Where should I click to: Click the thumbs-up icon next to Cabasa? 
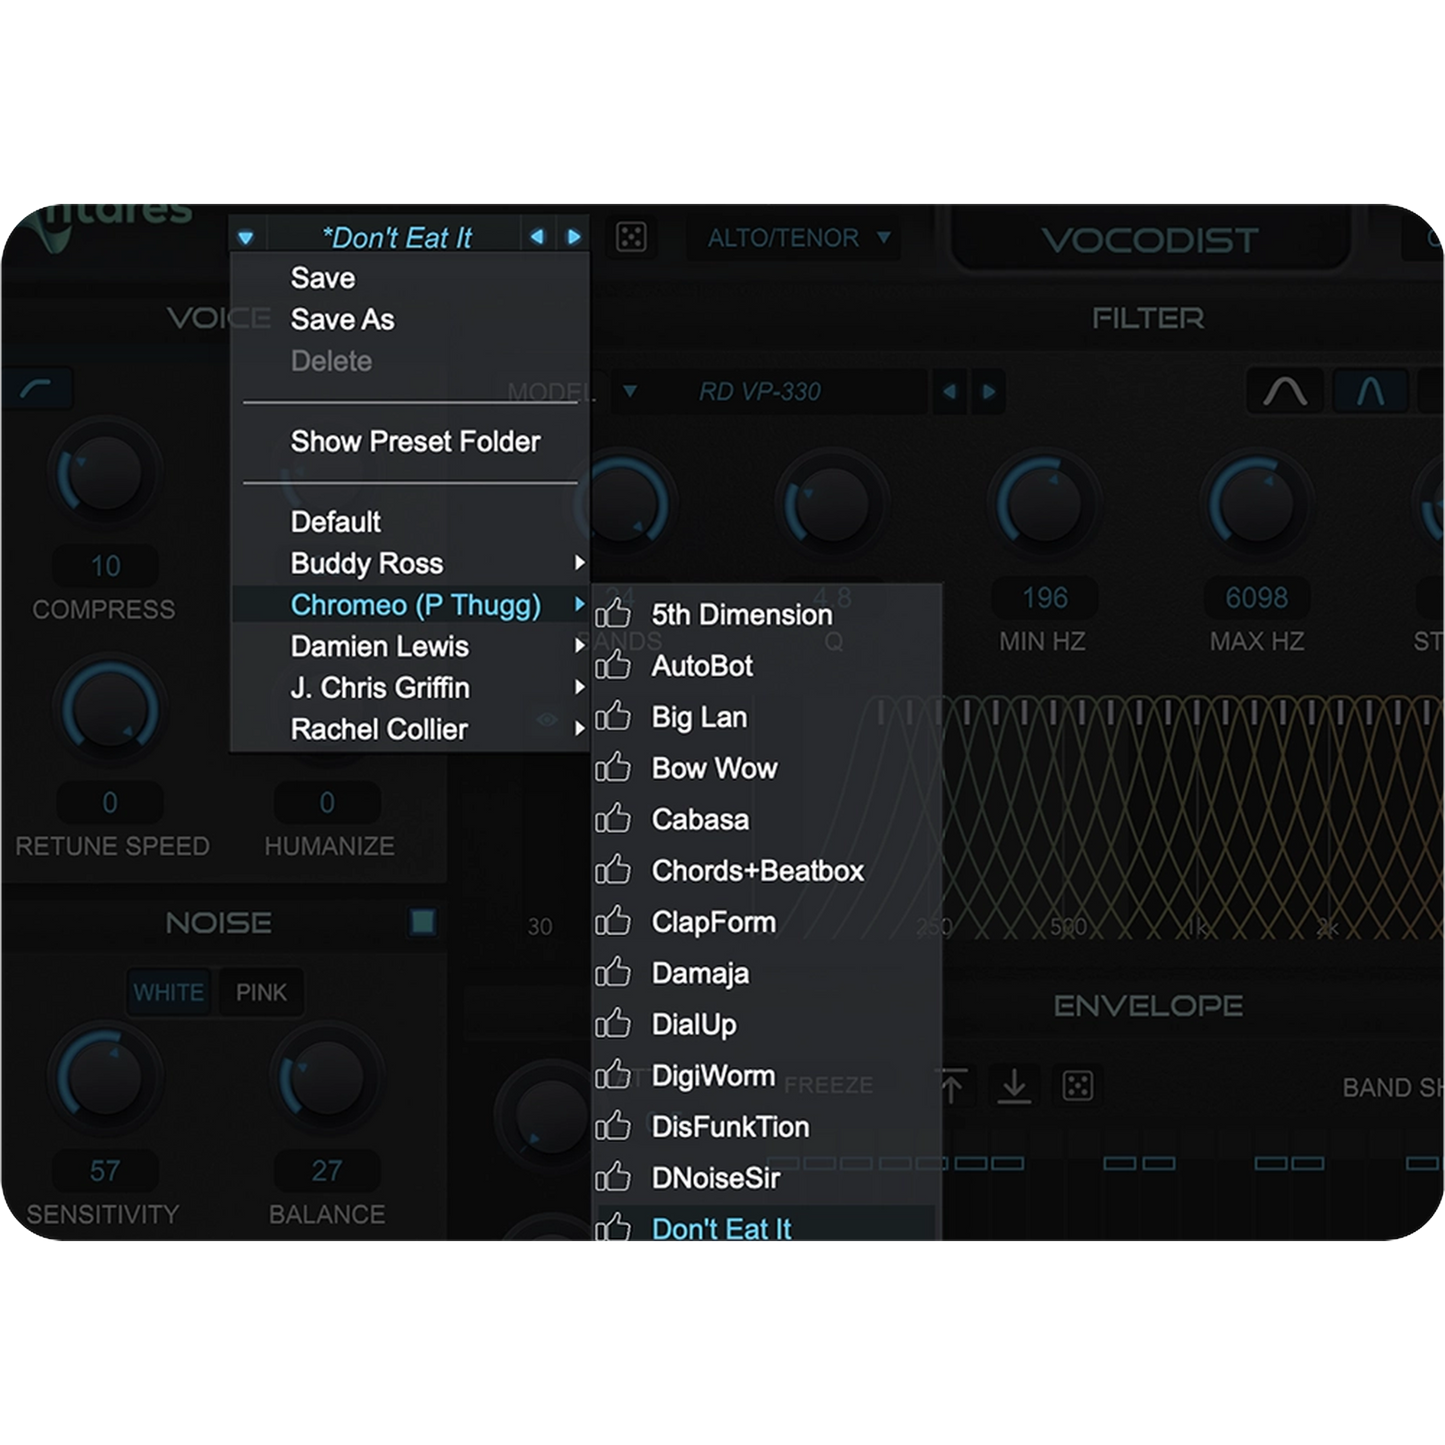tap(613, 820)
